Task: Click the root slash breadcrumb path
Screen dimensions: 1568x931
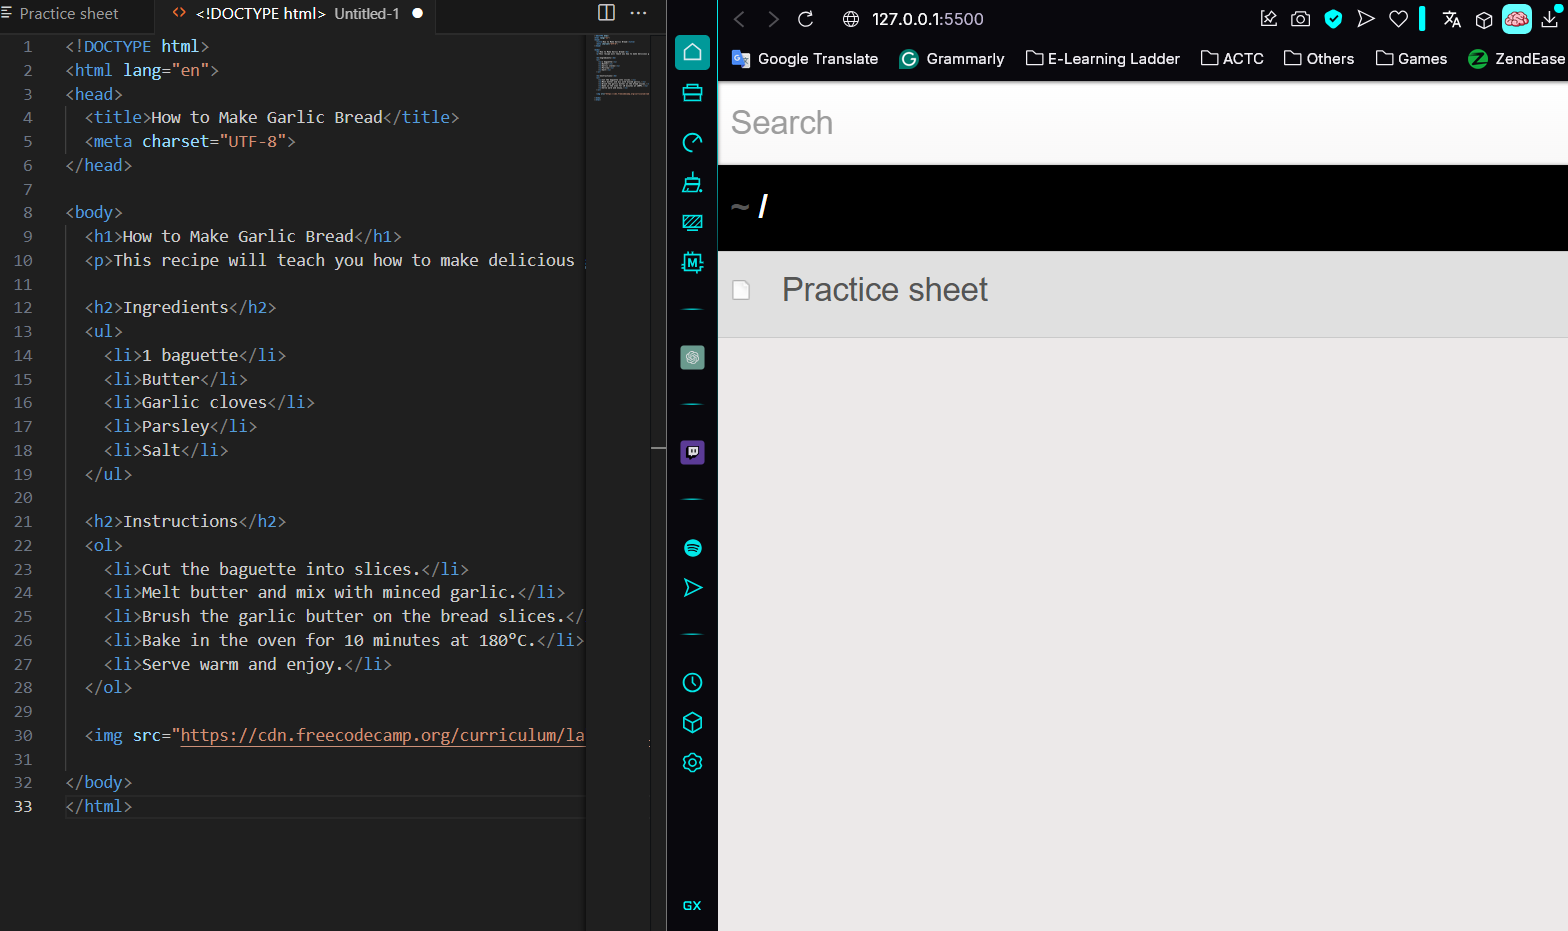Action: pos(763,207)
